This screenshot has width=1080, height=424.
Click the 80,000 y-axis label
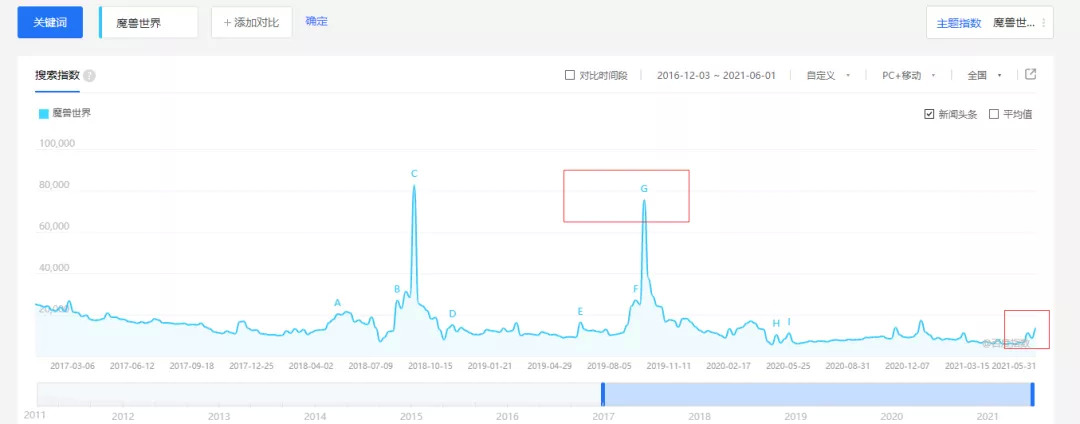tap(52, 184)
